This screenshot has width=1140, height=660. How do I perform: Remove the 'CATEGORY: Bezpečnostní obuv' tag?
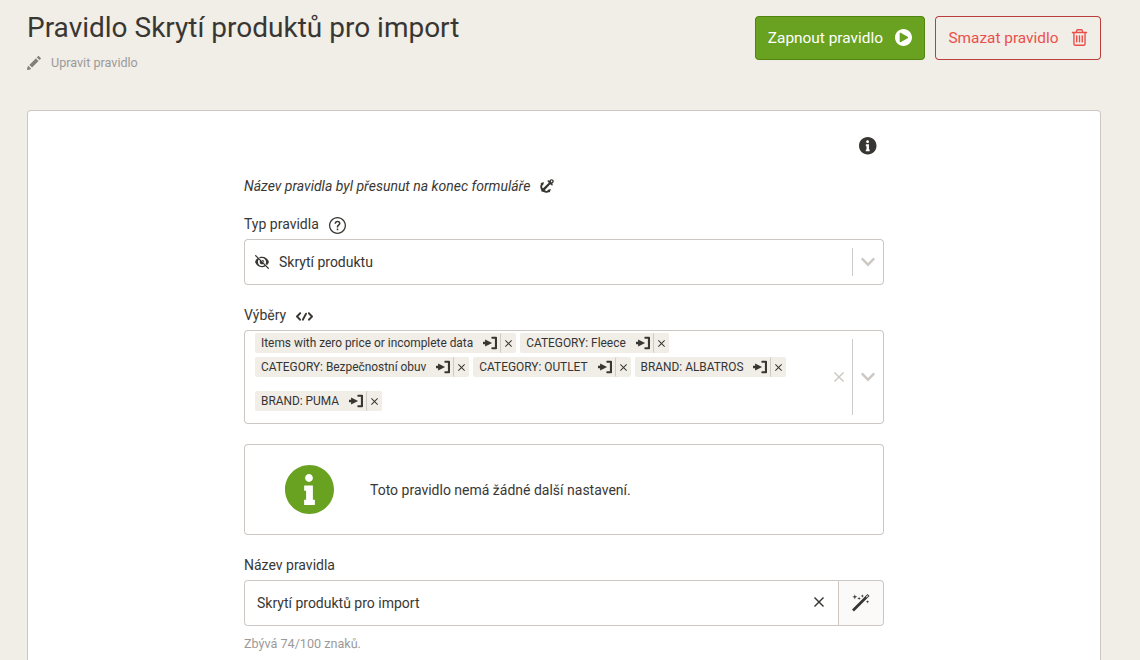coord(462,367)
